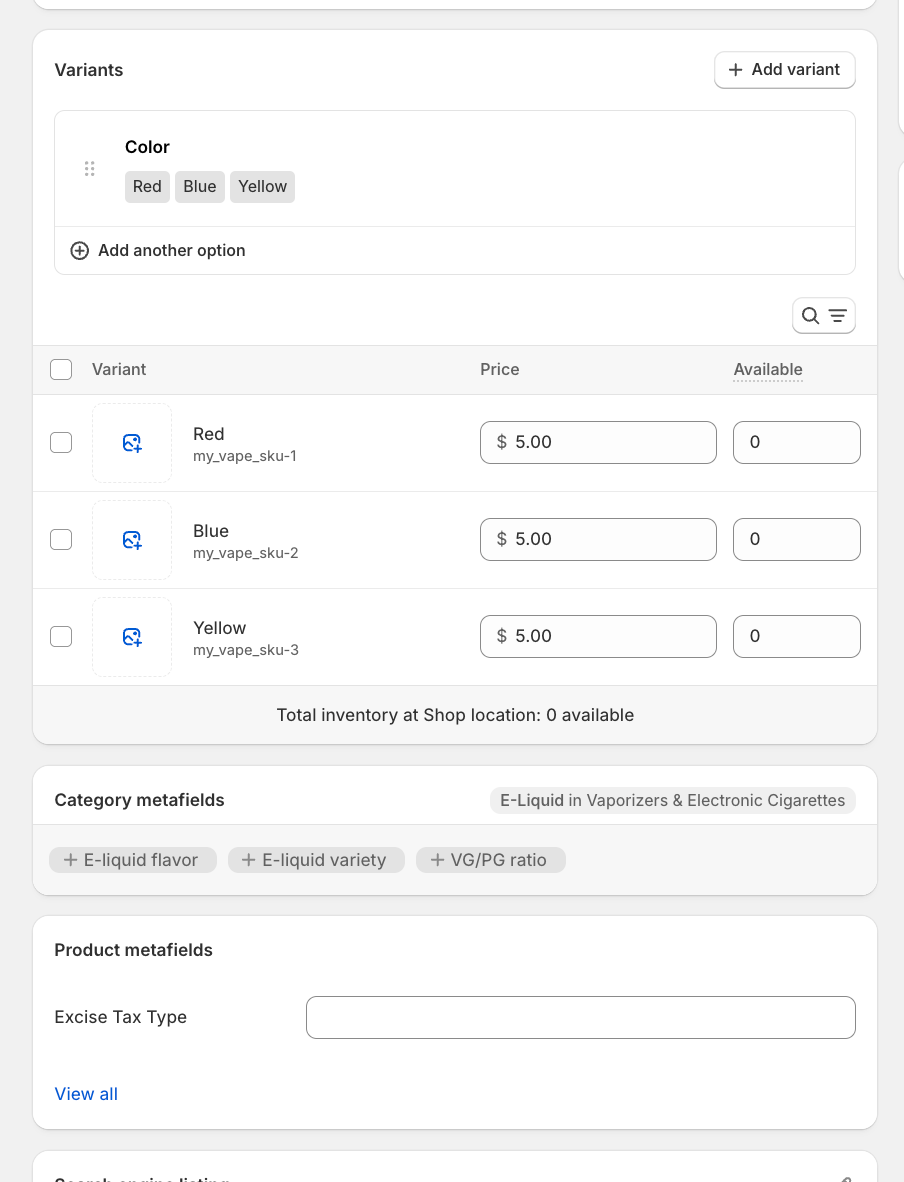Click the drag handle beside Color option
The width and height of the screenshot is (904, 1182).
click(90, 168)
